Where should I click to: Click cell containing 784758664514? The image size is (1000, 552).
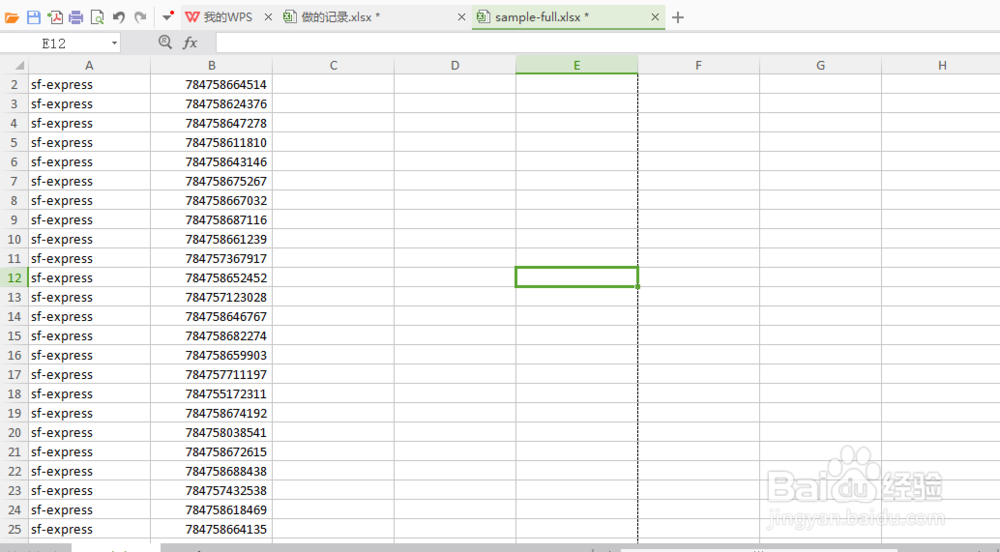click(x=211, y=84)
